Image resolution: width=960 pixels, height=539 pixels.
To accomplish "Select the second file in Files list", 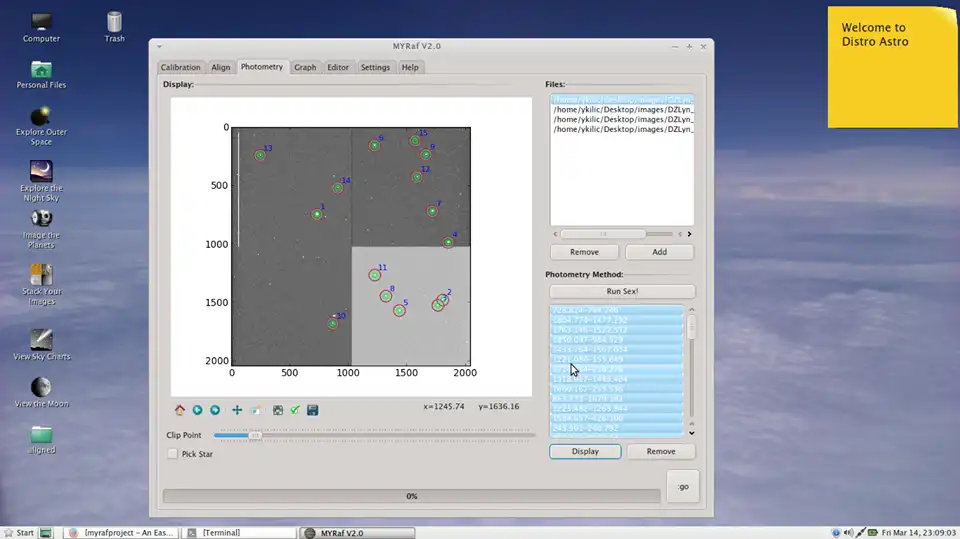I will [x=622, y=109].
